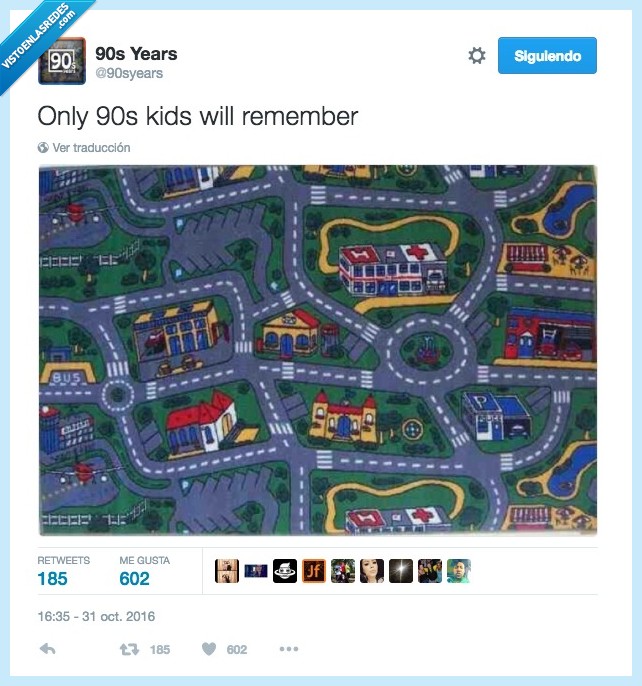Open the 16:35 - 31 oct. 2016 timestamp
The height and width of the screenshot is (686, 642).
[x=96, y=616]
